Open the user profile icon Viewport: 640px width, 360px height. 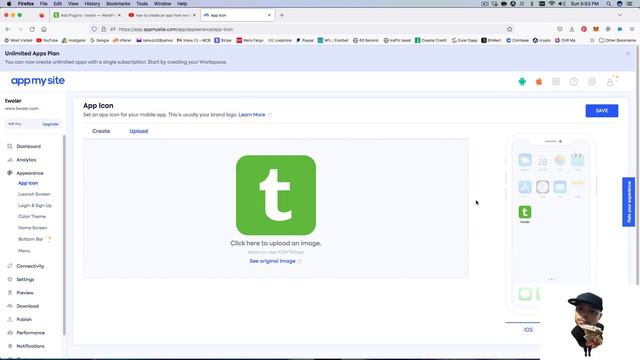pyautogui.click(x=610, y=82)
